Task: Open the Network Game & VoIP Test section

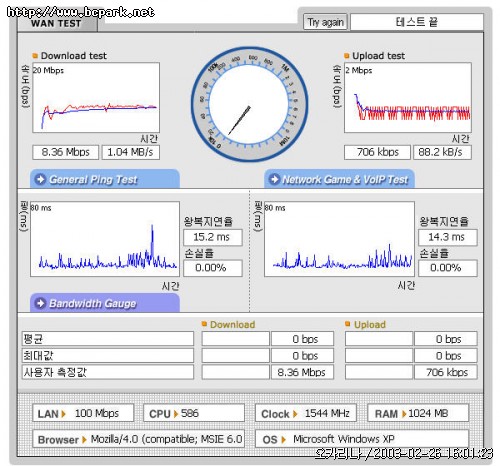Action: [339, 179]
